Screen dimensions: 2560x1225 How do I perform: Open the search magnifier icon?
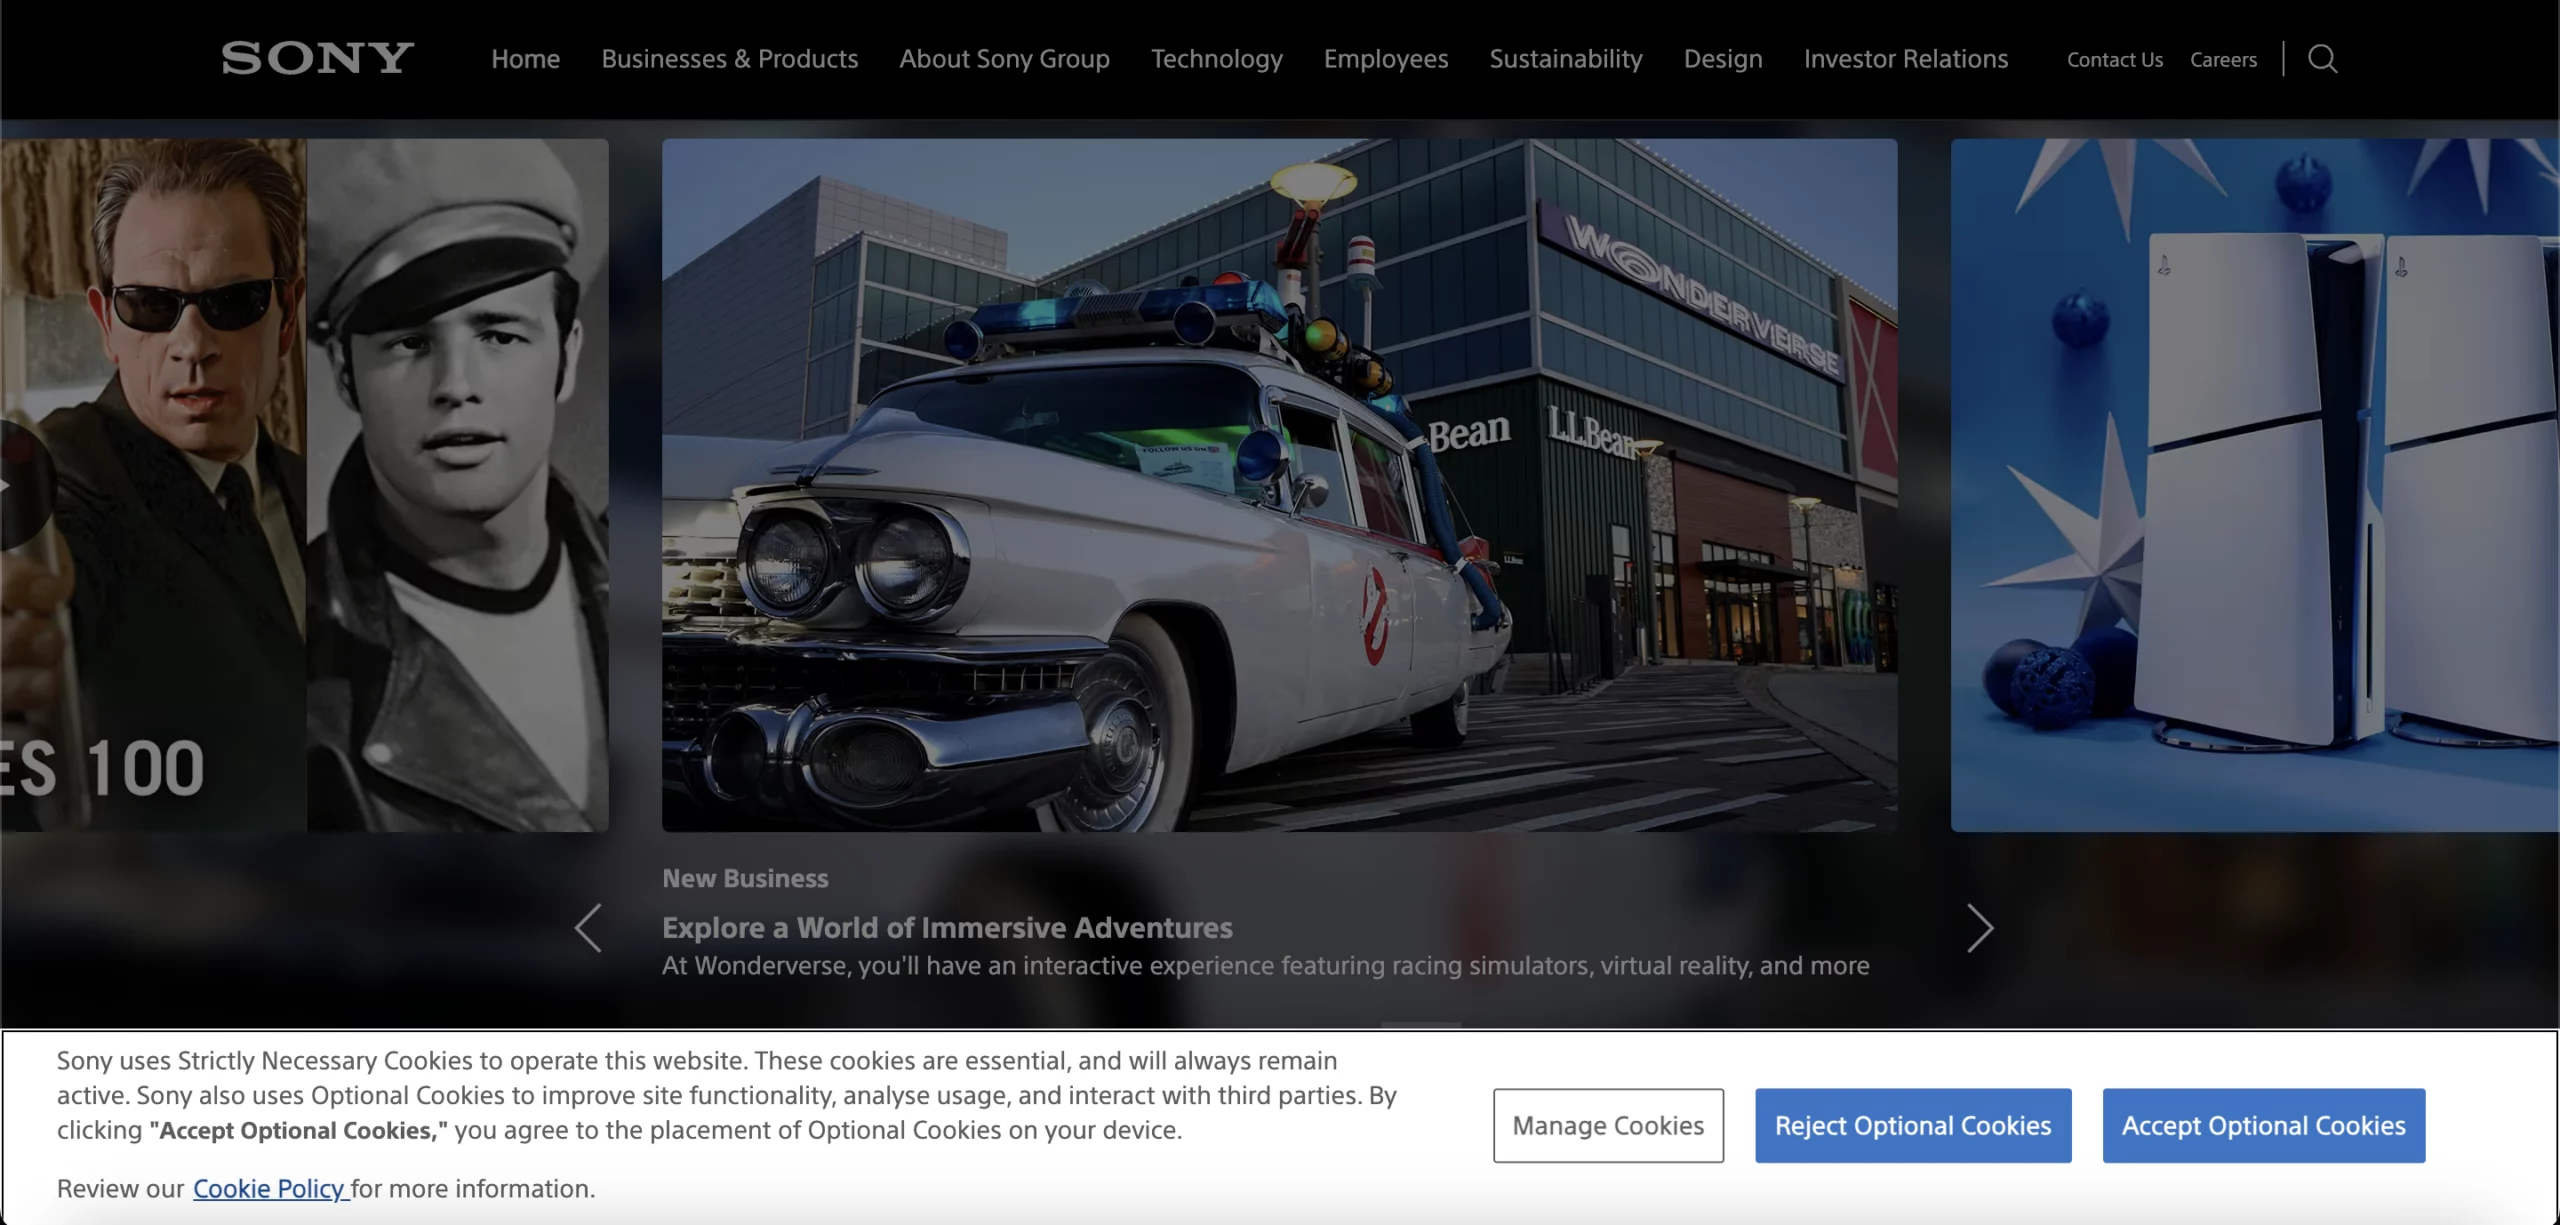point(2322,59)
